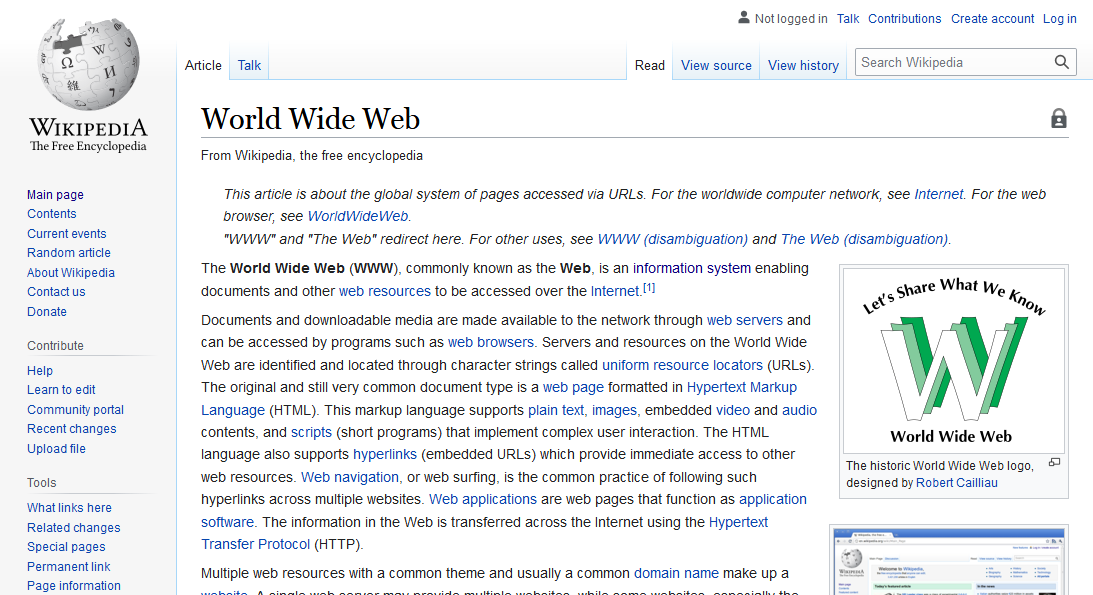1093x595 pixels.
Task: Follow the web servers link
Action: pyautogui.click(x=744, y=320)
